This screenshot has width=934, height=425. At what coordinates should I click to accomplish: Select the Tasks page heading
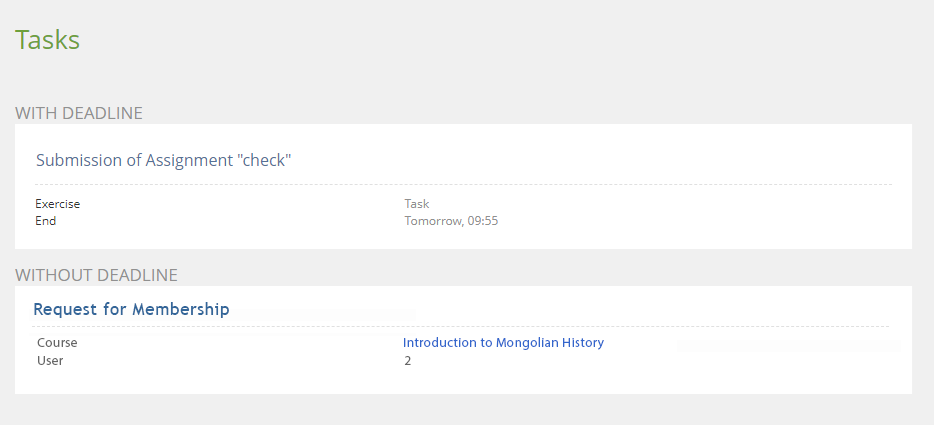pos(47,40)
